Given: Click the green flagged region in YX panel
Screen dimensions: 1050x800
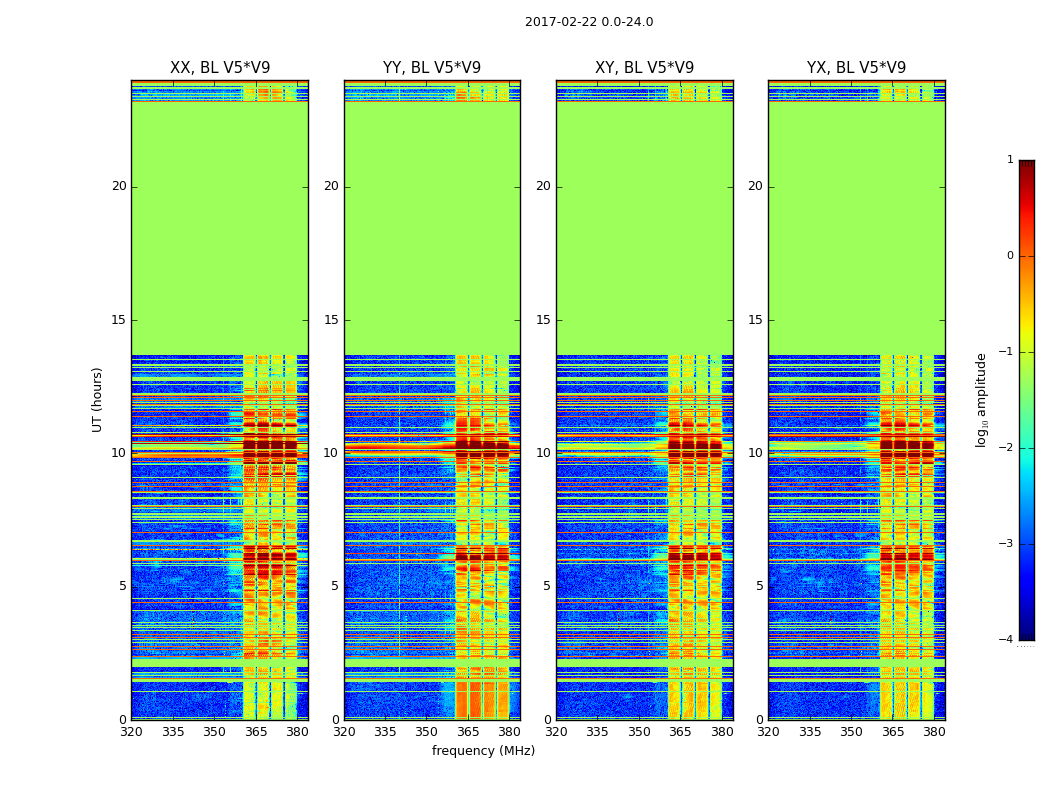Looking at the screenshot, I should [856, 228].
